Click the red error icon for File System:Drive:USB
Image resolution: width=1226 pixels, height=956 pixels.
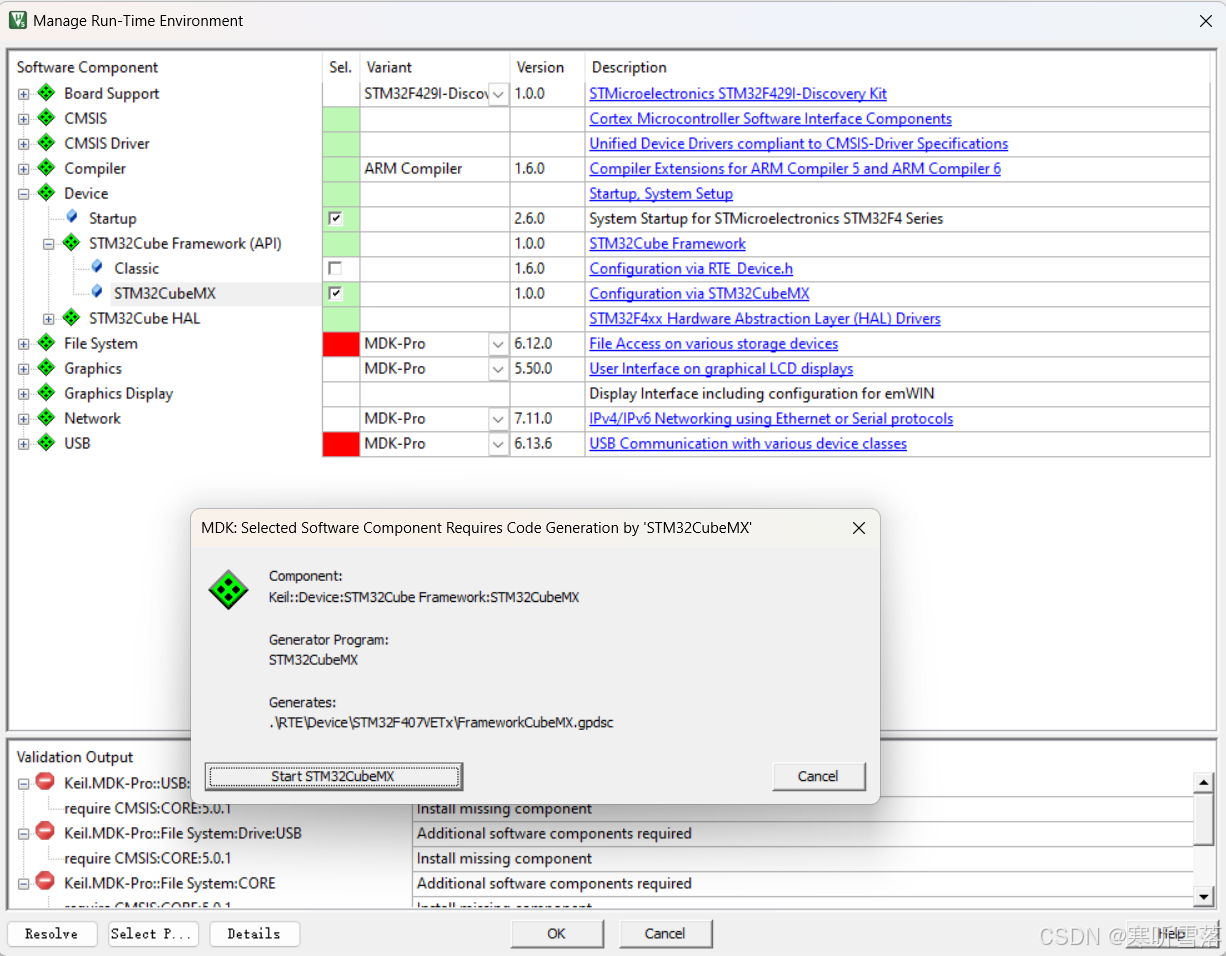45,831
